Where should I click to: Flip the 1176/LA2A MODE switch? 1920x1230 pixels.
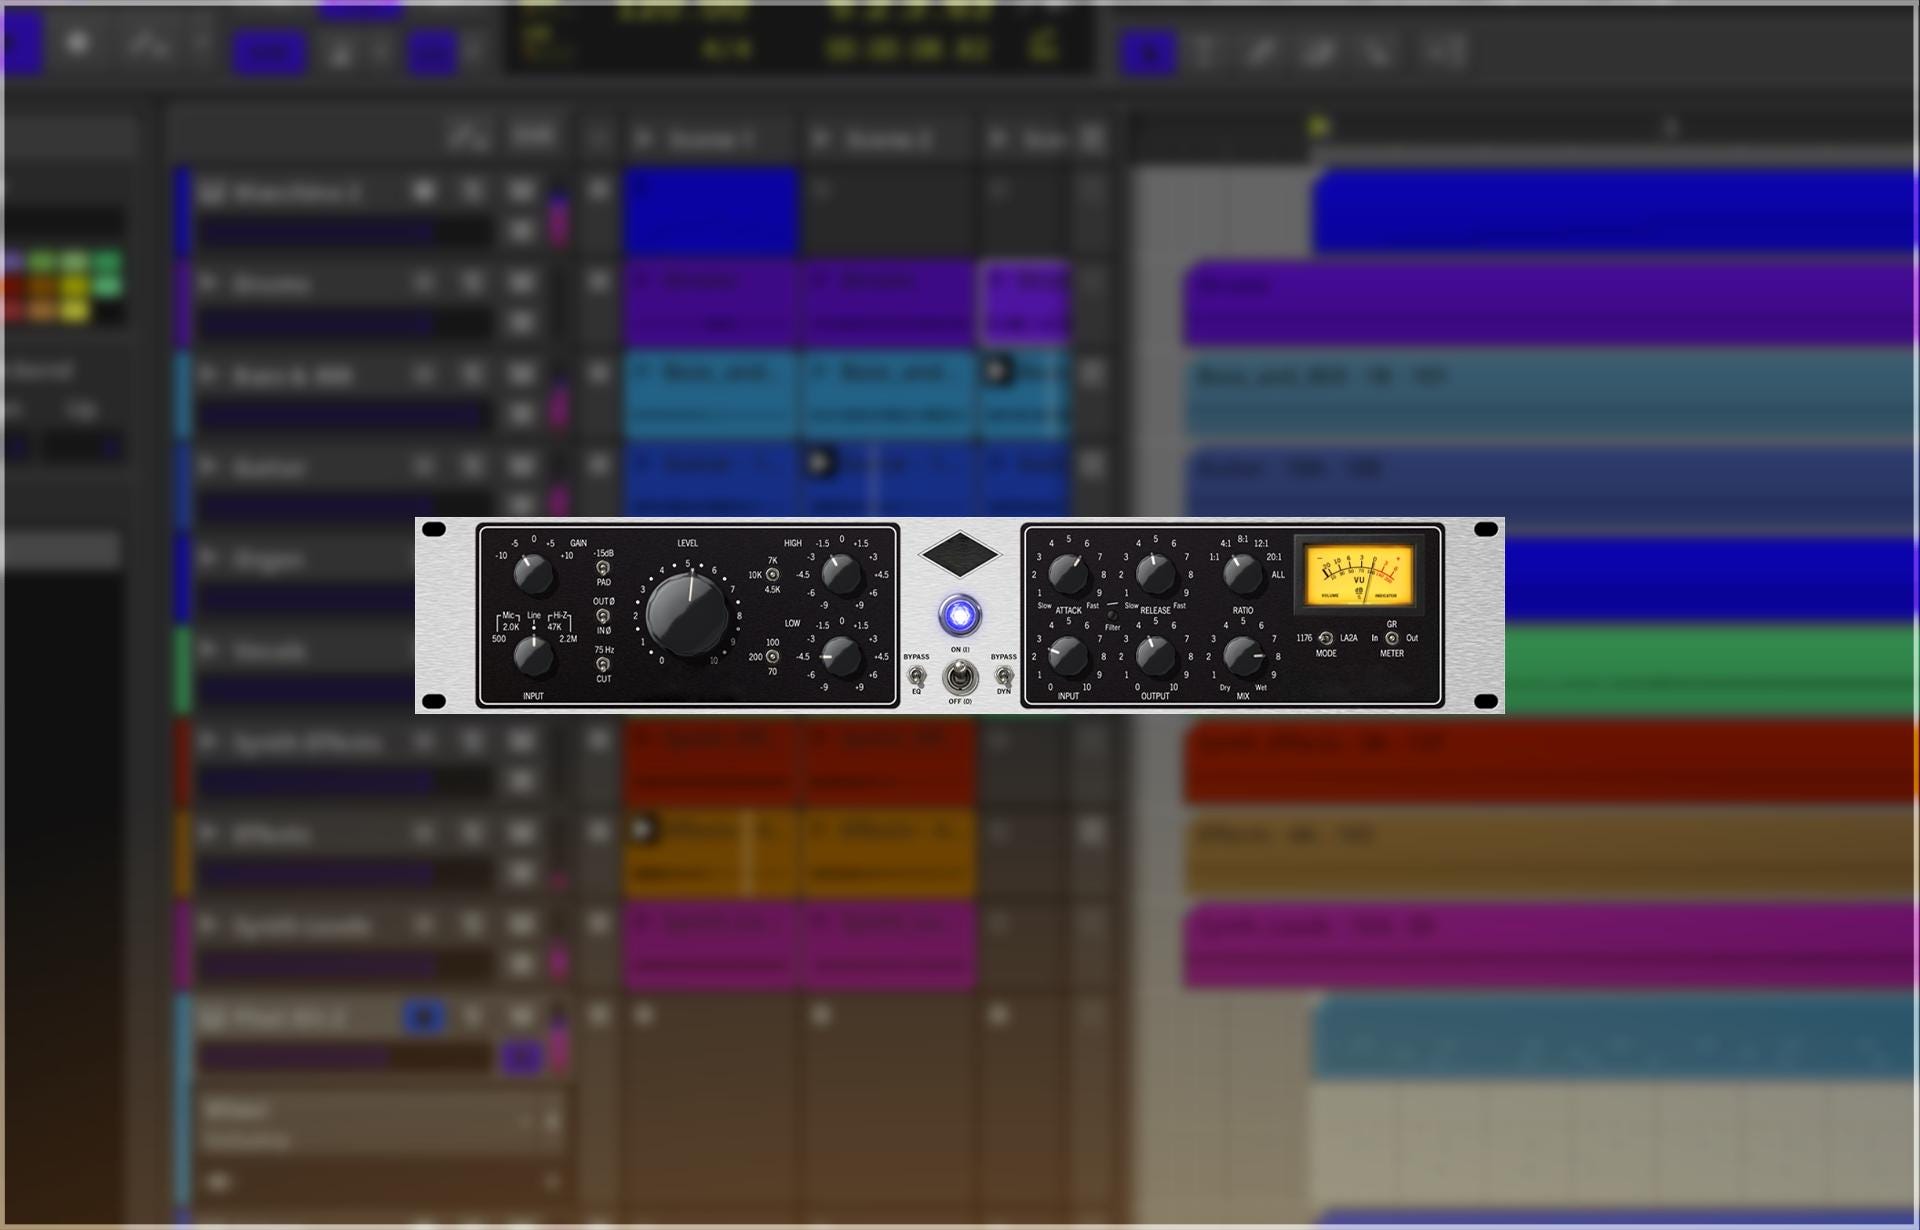pyautogui.click(x=1326, y=638)
